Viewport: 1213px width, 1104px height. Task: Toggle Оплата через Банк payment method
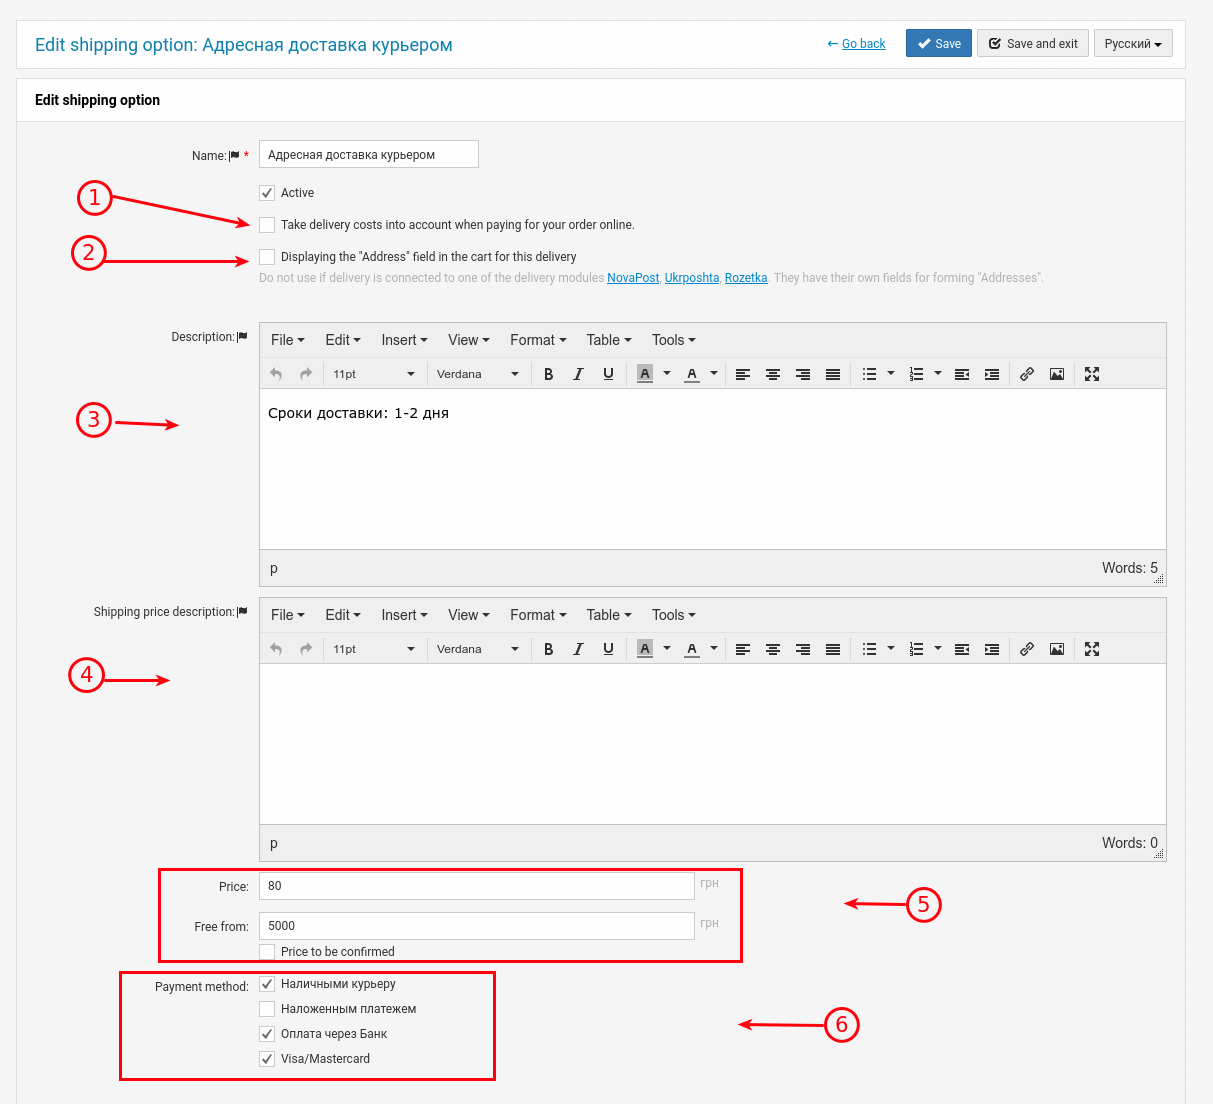click(x=267, y=1034)
